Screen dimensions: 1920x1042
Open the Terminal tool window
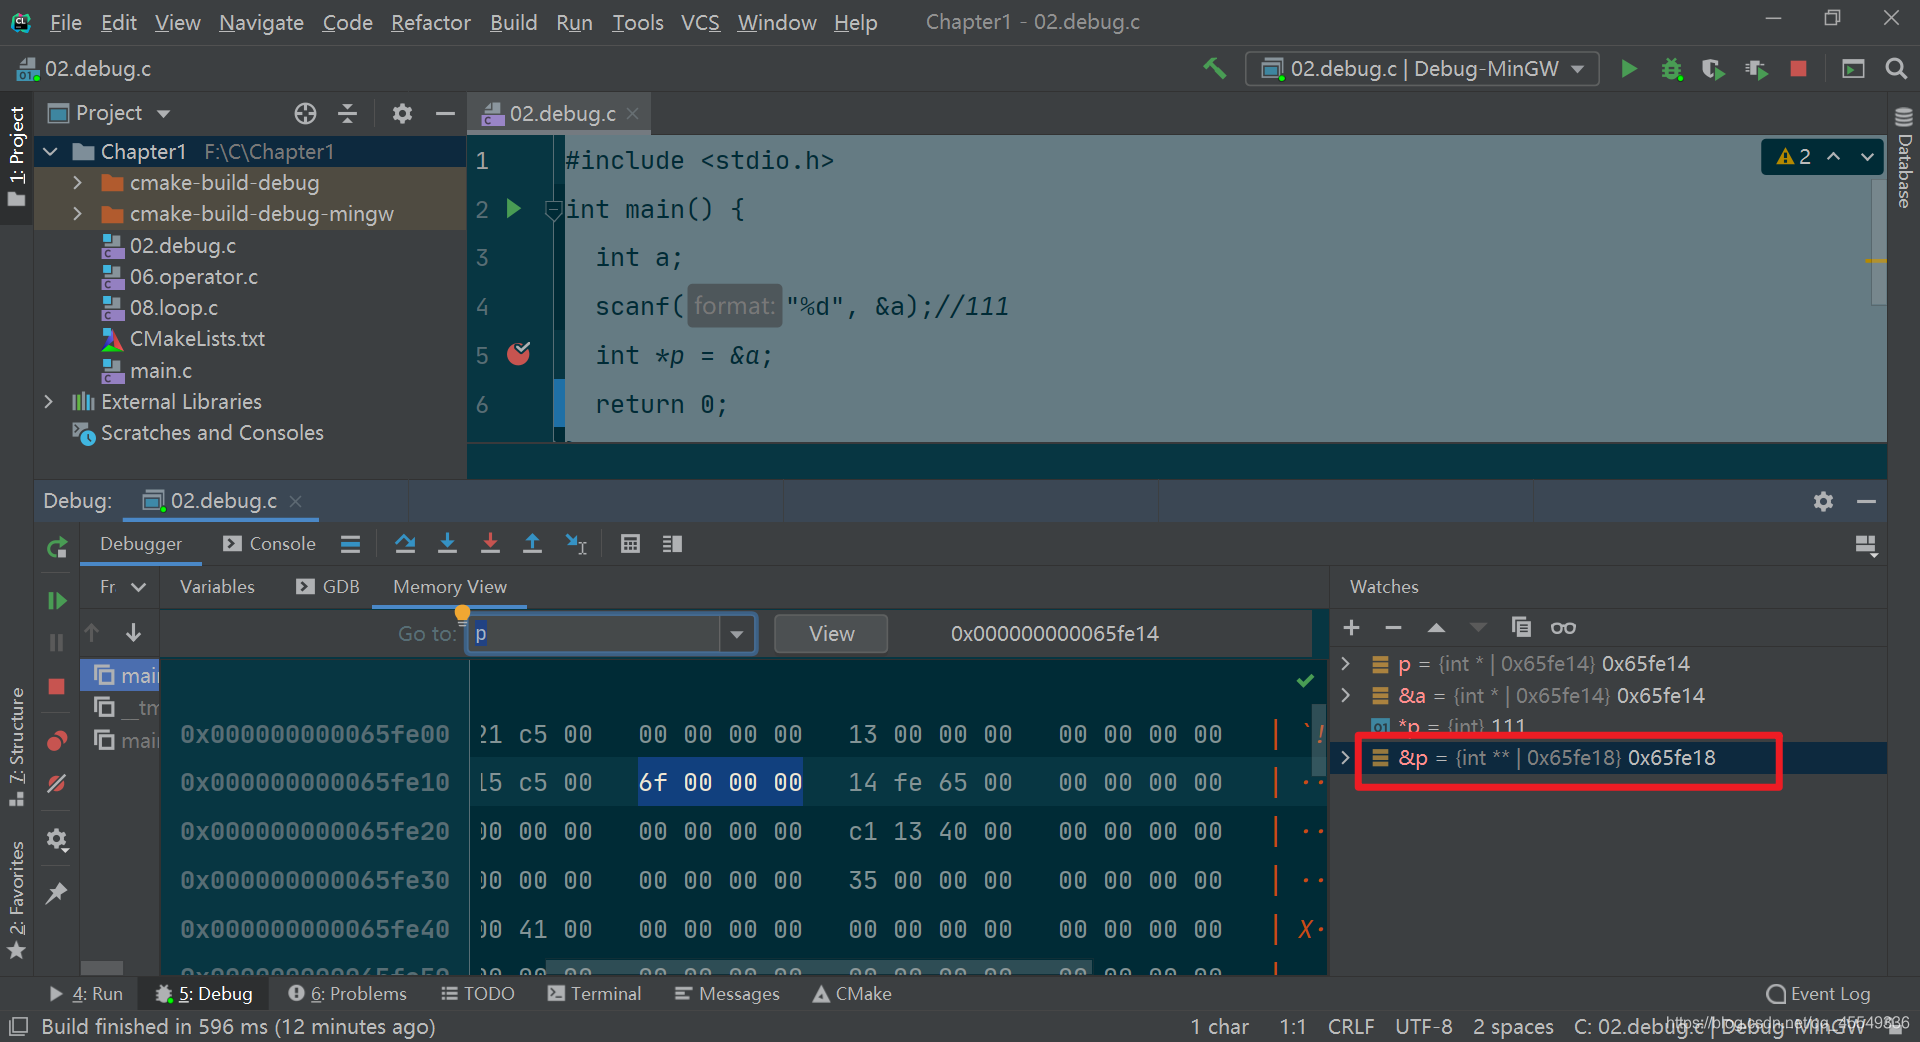click(594, 993)
